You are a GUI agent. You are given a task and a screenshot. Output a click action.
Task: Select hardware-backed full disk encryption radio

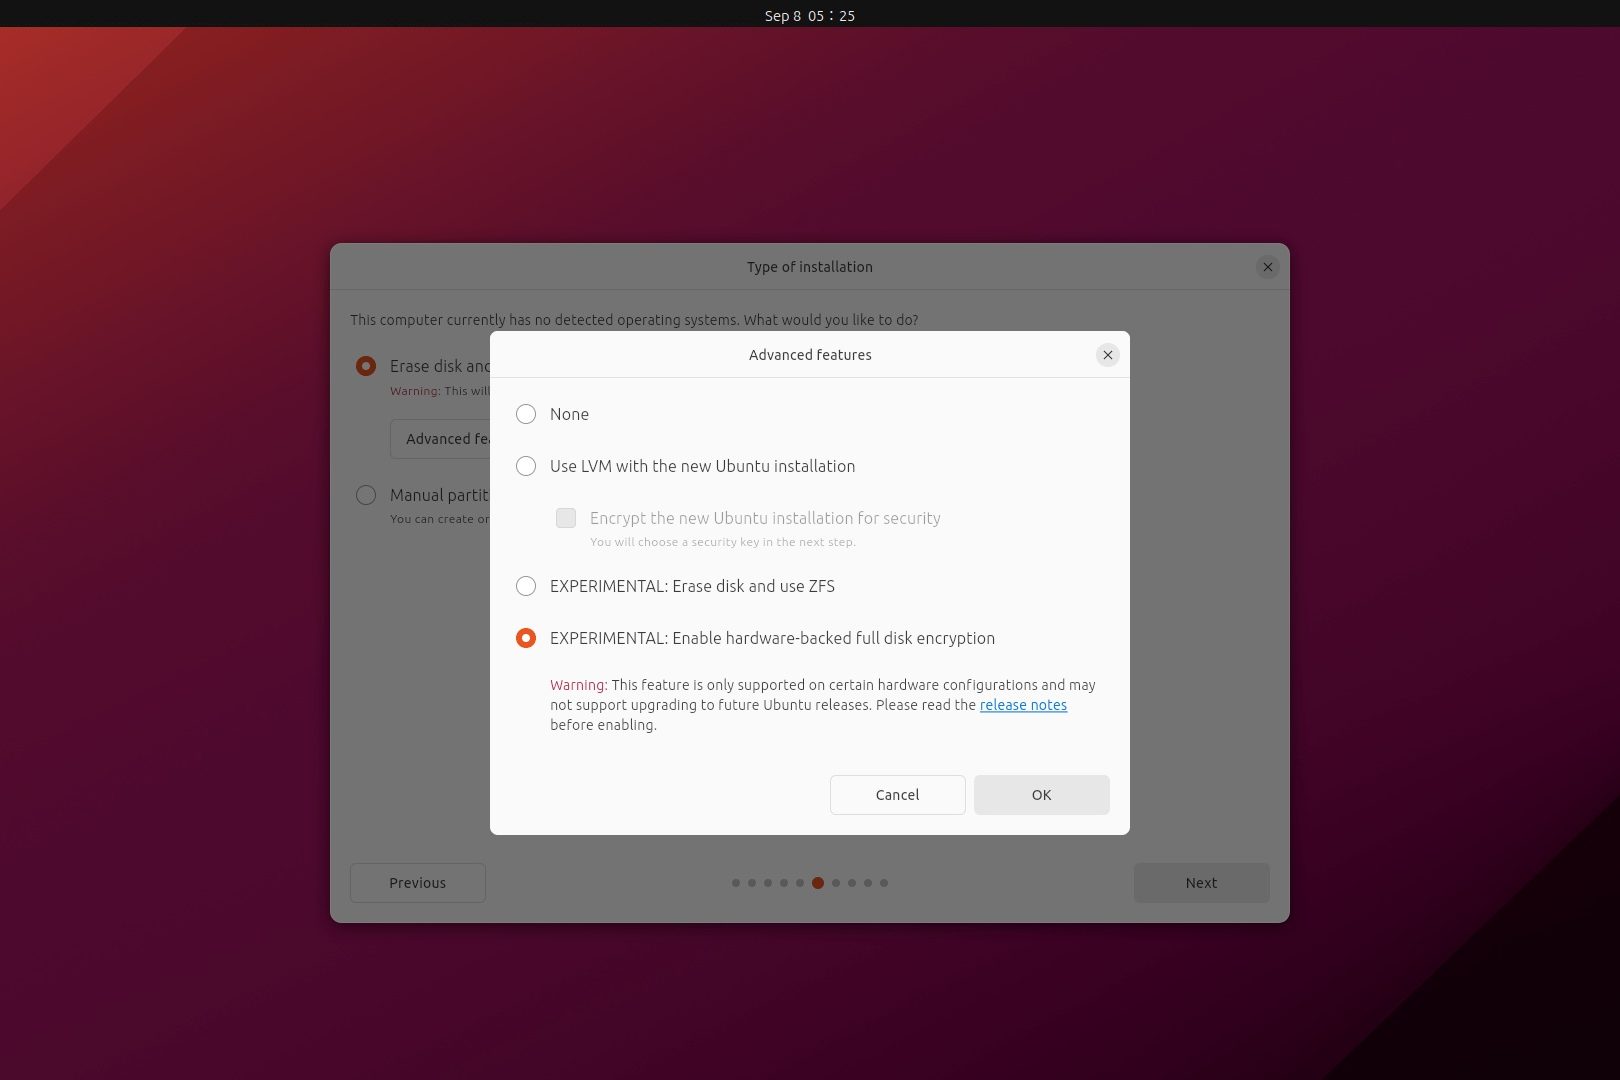click(x=526, y=638)
